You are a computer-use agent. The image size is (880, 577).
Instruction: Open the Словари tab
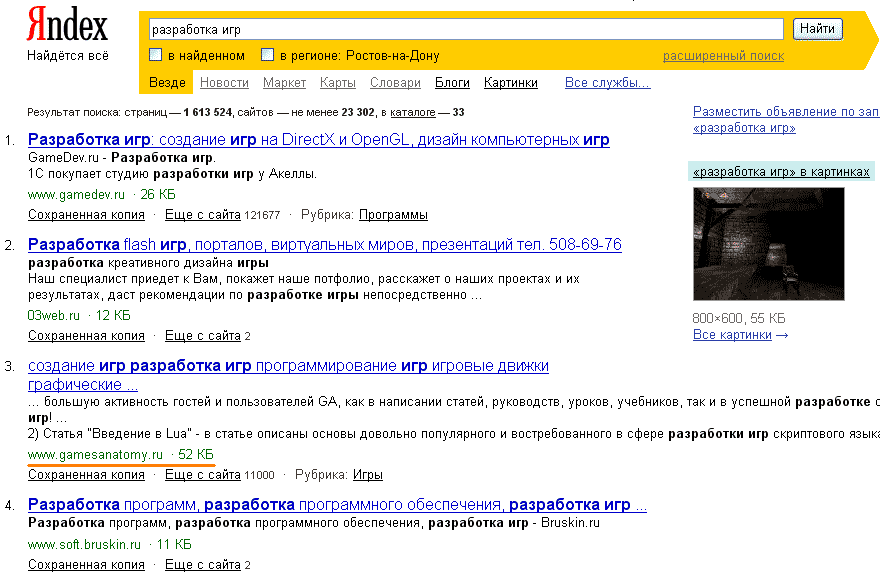click(x=394, y=83)
